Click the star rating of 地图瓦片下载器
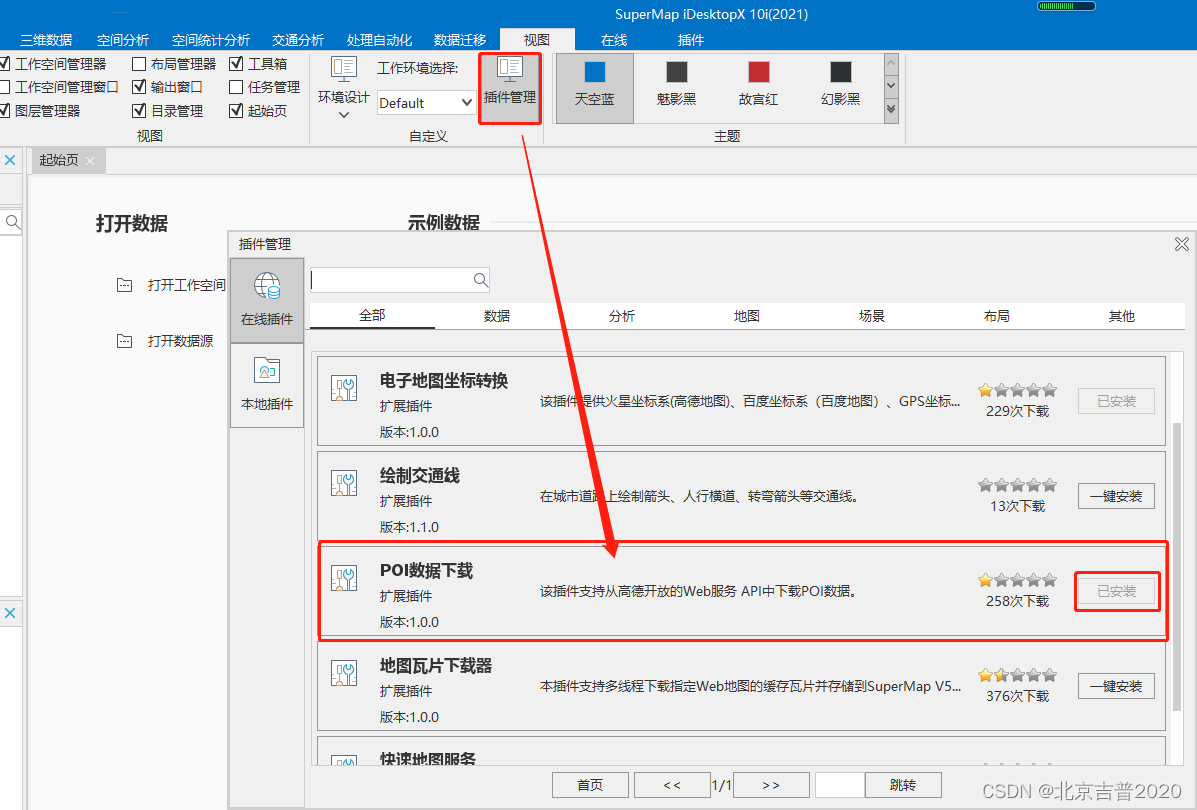Viewport: 1197px width, 810px height. point(1017,675)
